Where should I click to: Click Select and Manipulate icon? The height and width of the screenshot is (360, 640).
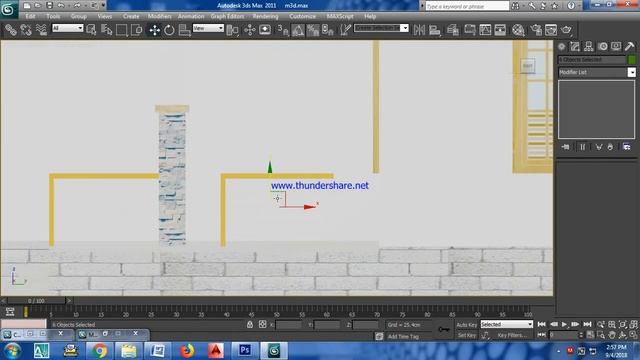pos(249,30)
